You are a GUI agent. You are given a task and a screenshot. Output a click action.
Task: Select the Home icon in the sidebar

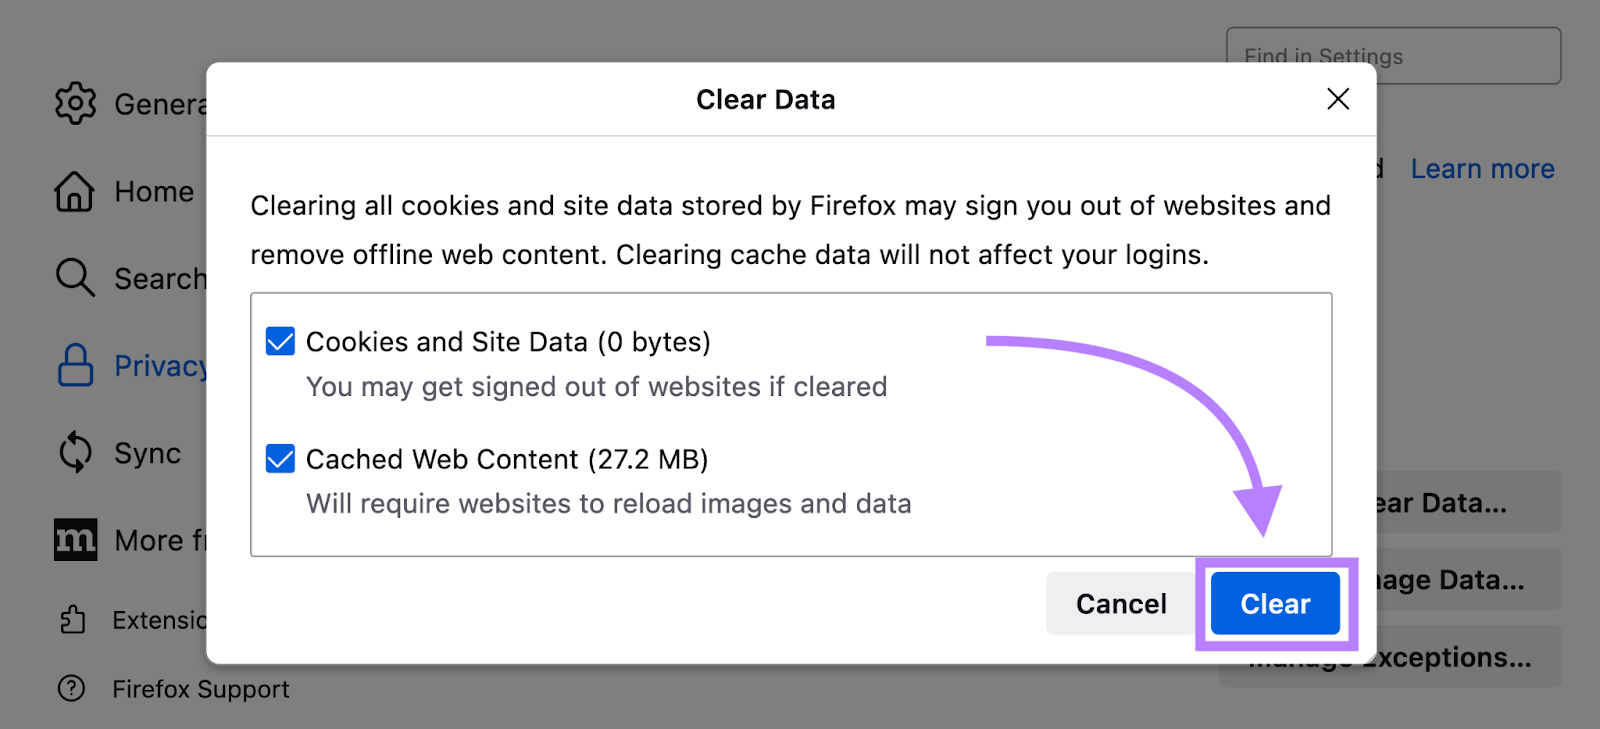point(72,191)
